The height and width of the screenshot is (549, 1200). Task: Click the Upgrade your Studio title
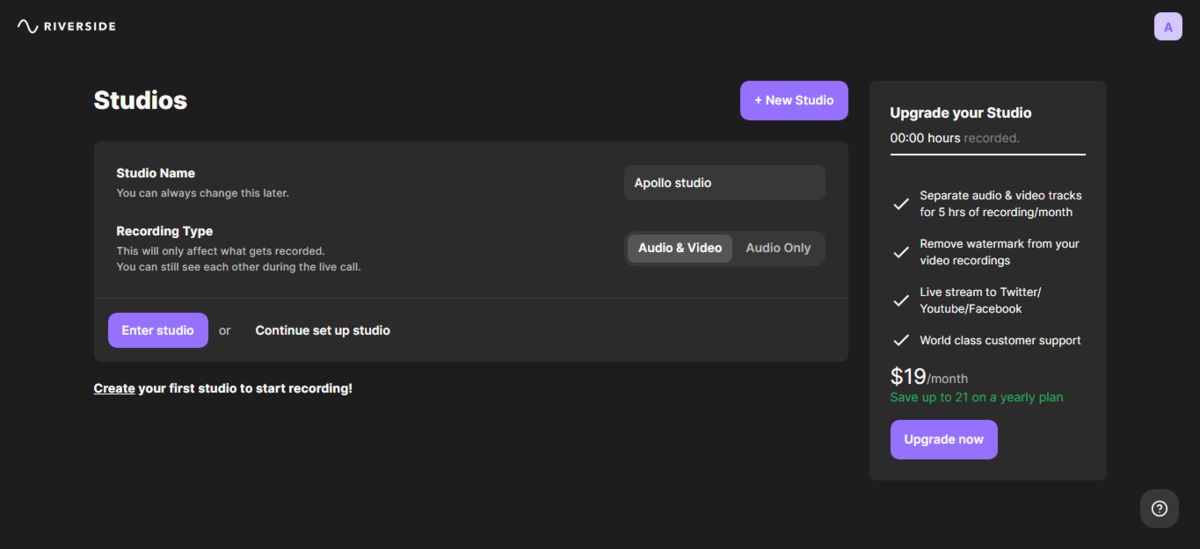click(960, 113)
